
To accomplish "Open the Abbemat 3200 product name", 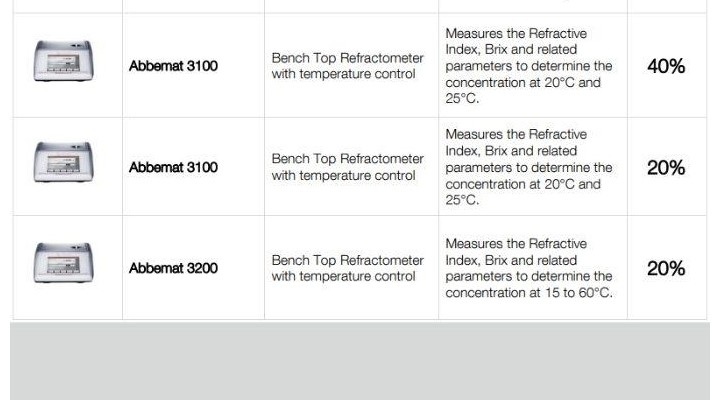I will [173, 268].
